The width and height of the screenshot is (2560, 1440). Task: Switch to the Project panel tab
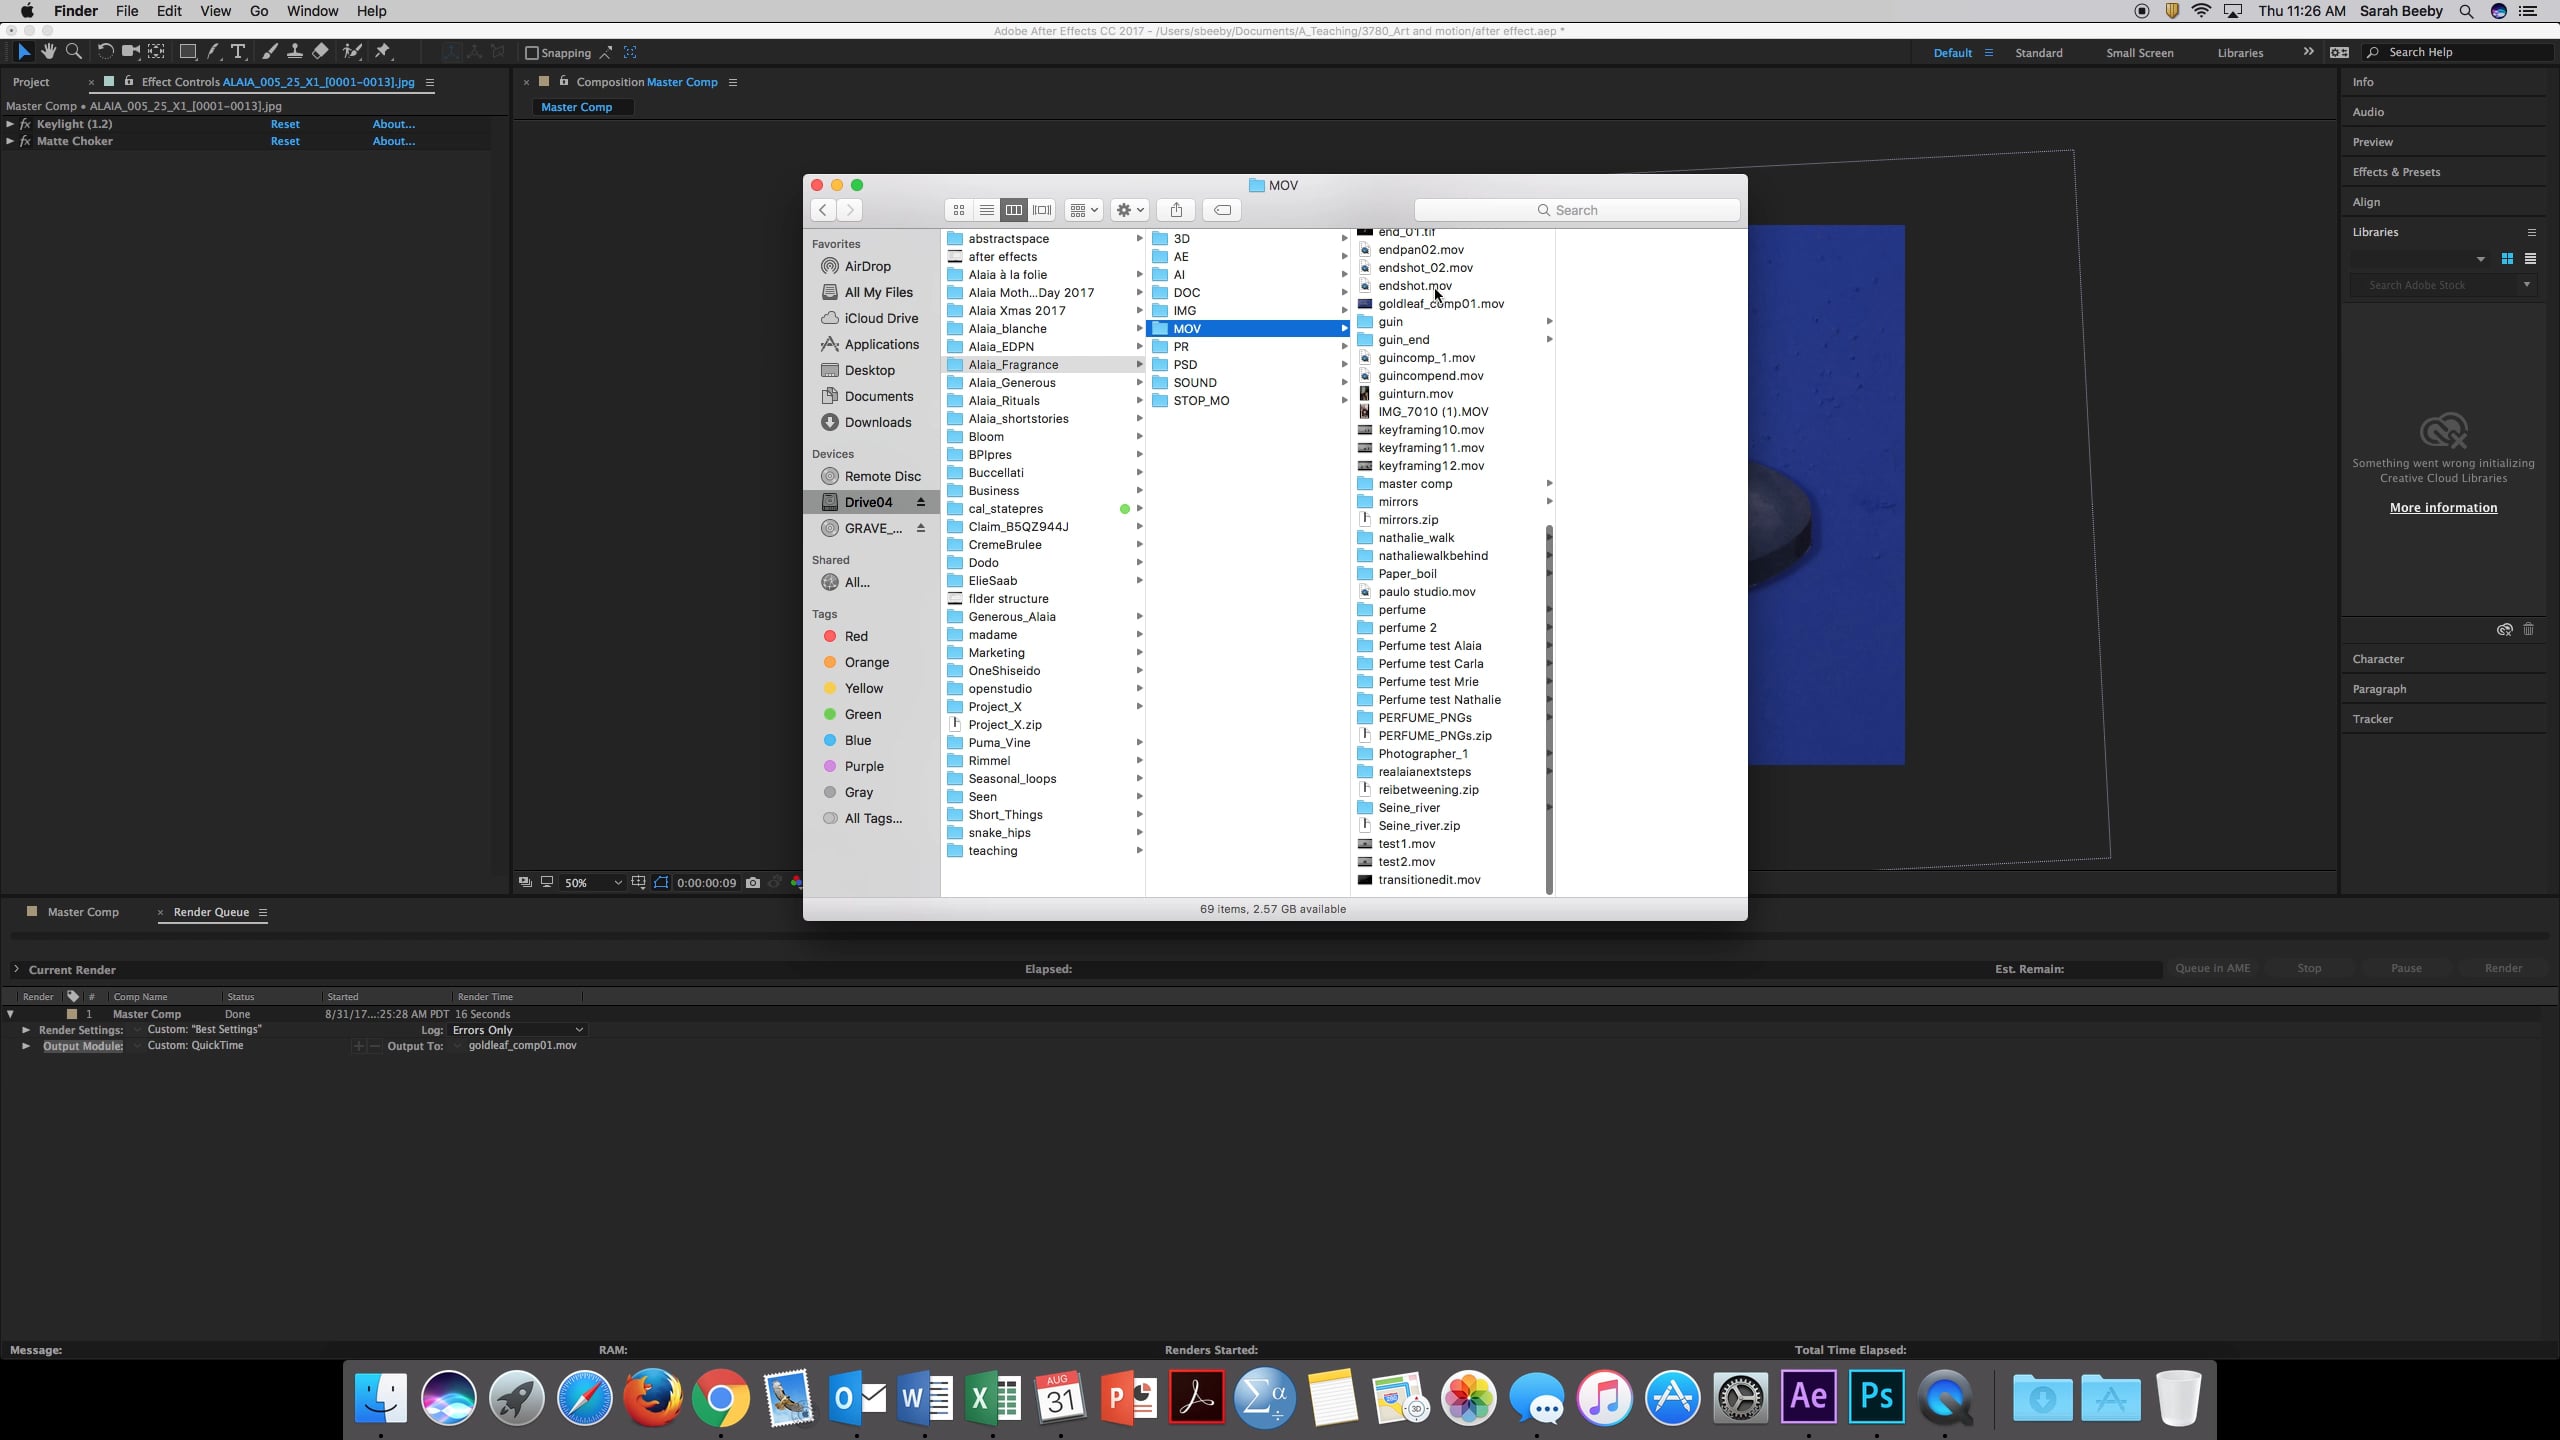(x=31, y=82)
